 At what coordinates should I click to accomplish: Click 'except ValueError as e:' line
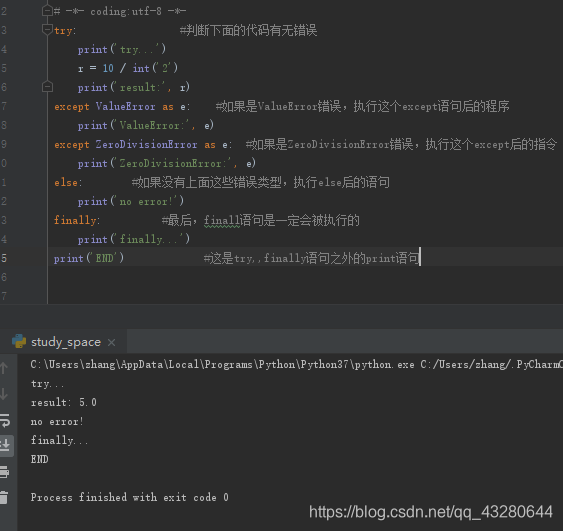[x=122, y=106]
